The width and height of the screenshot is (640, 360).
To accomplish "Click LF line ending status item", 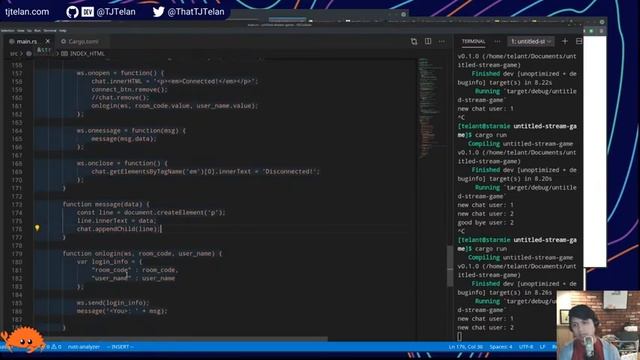I will (x=542, y=347).
